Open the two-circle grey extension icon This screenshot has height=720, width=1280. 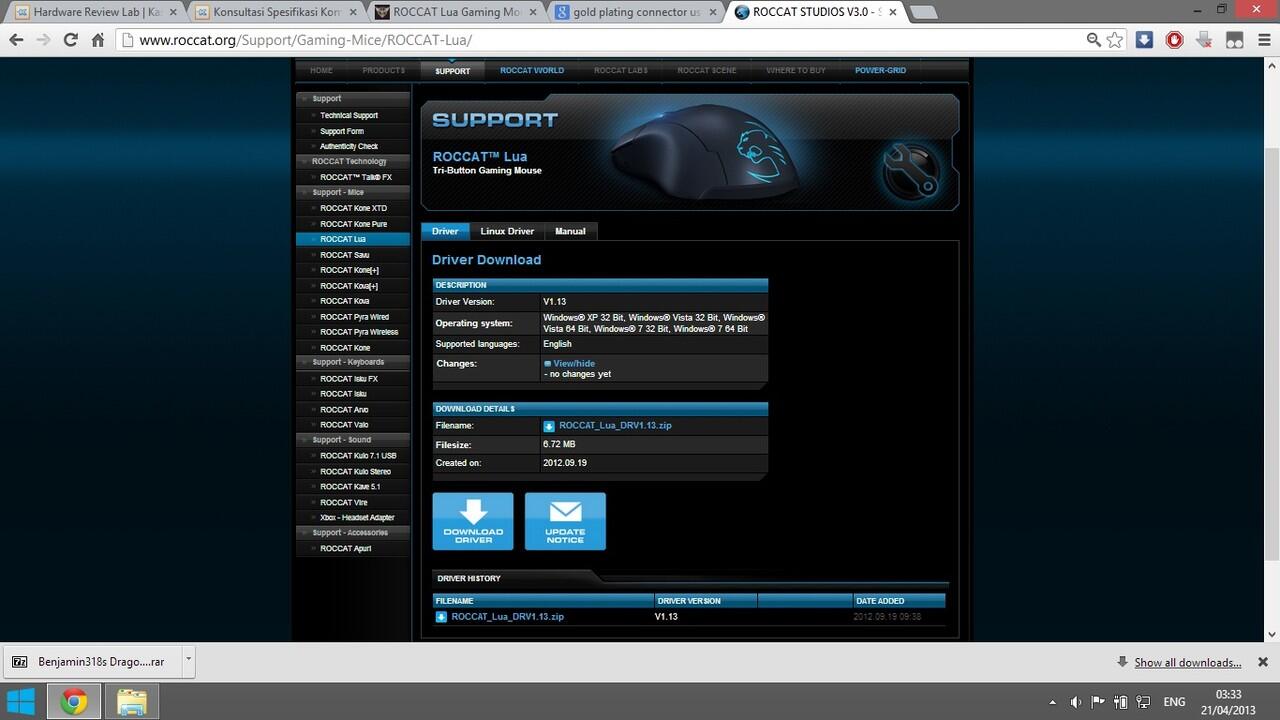[x=1235, y=40]
